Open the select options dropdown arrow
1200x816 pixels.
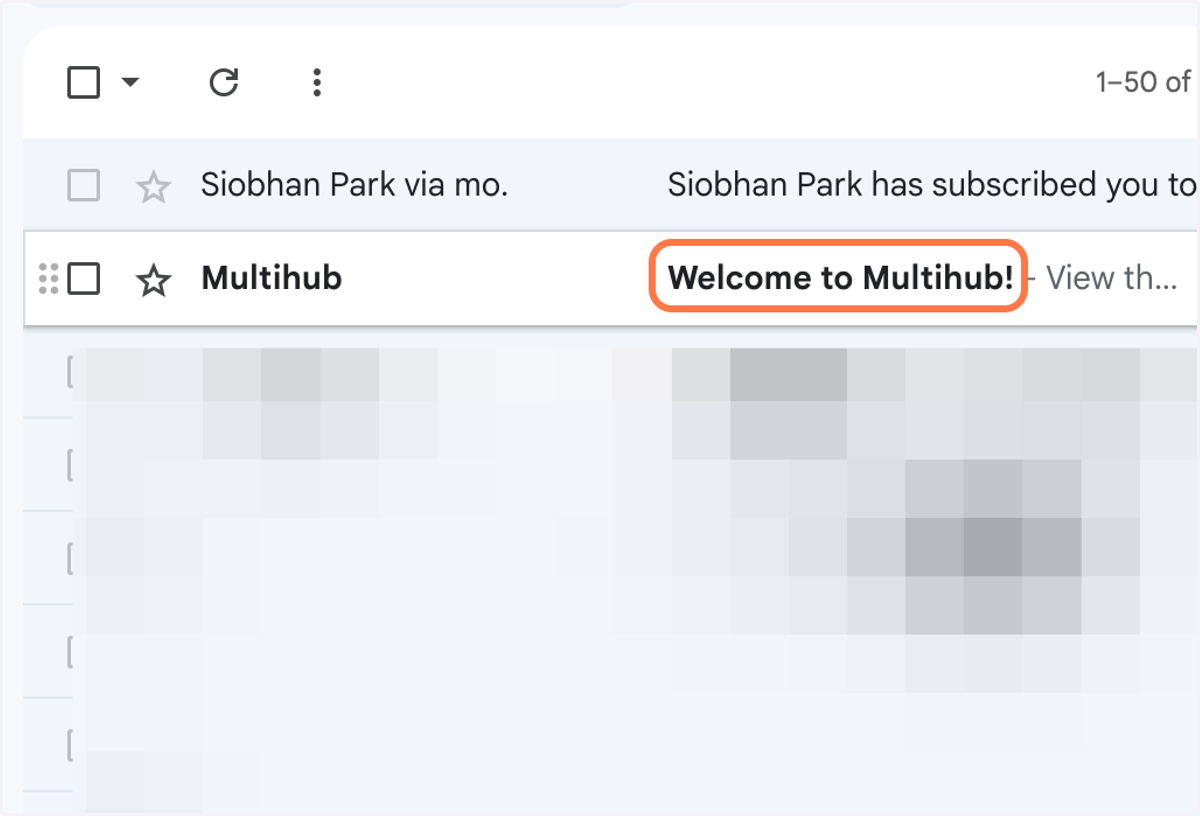pyautogui.click(x=130, y=82)
